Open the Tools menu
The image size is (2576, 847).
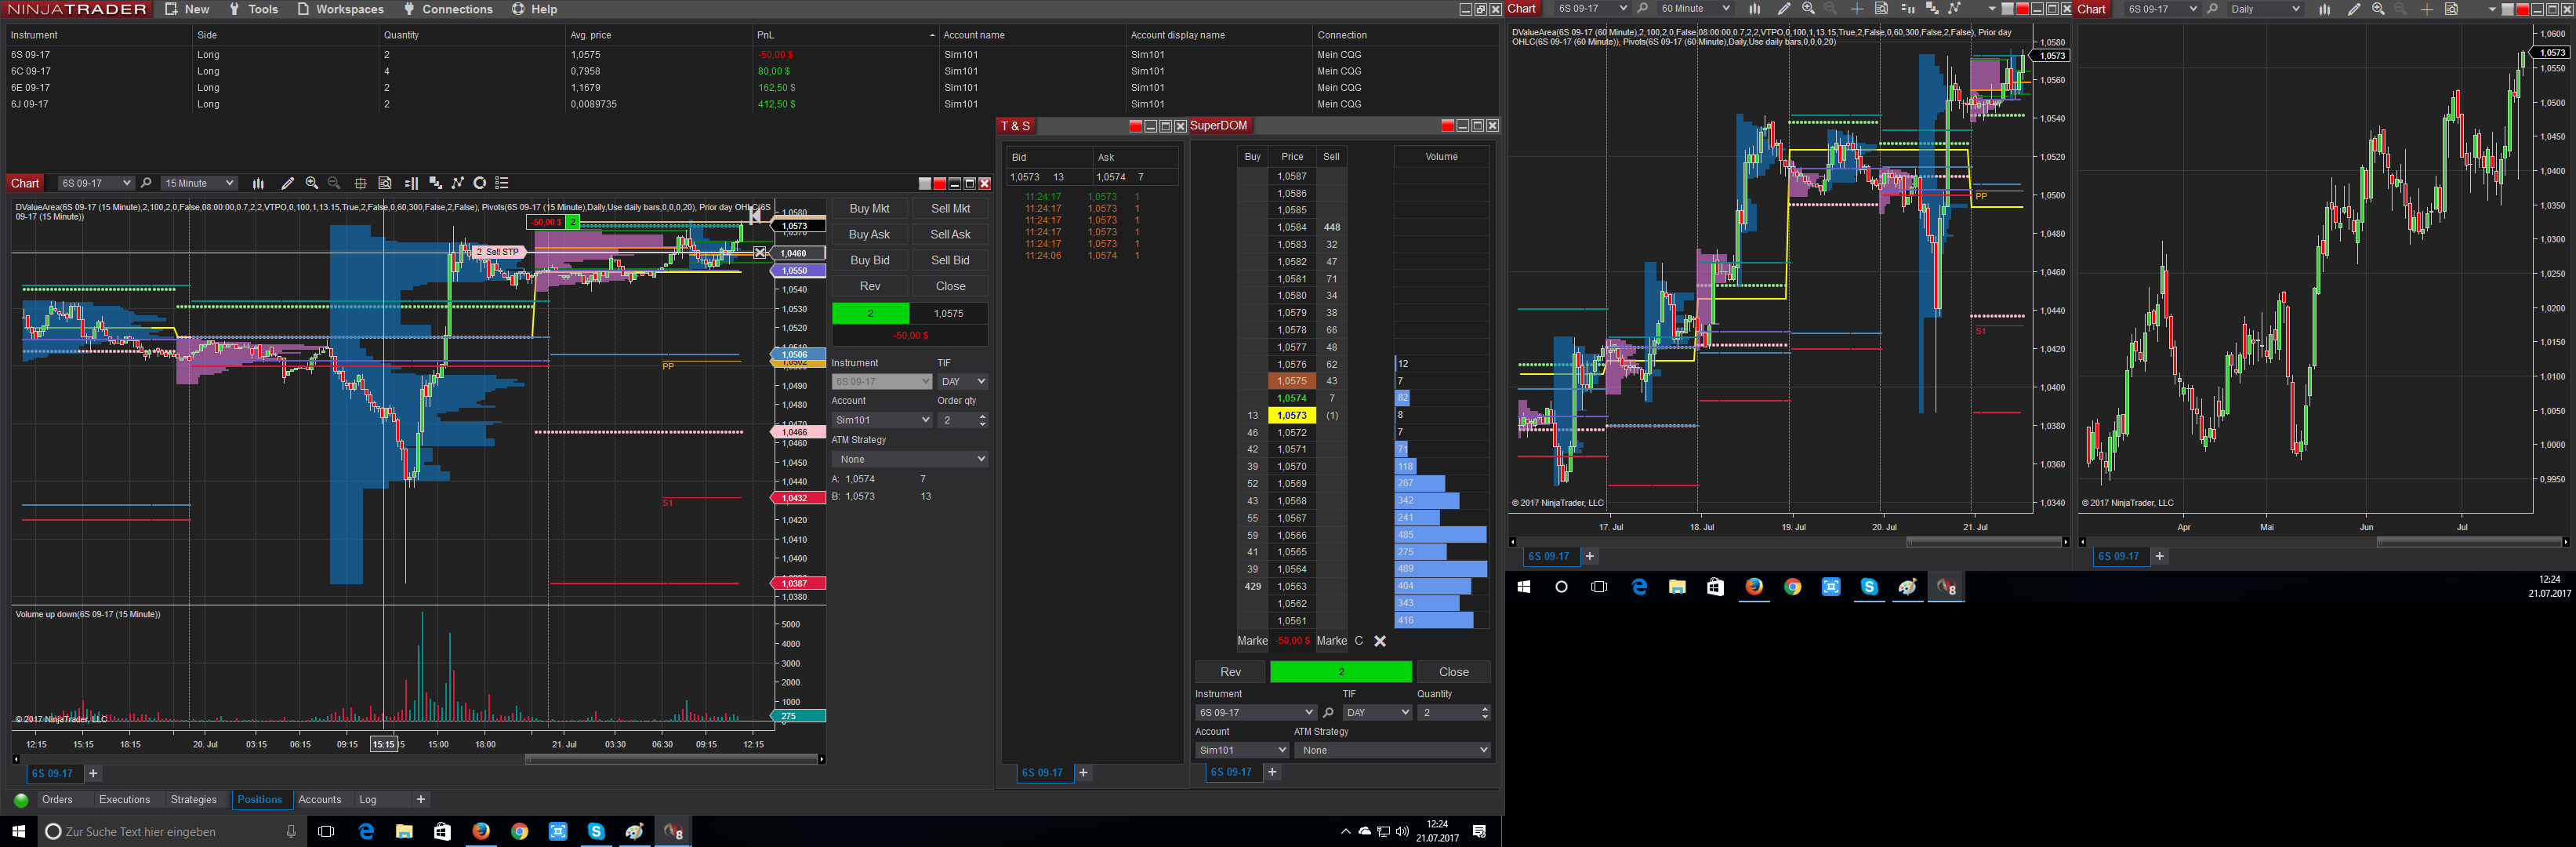(x=253, y=9)
